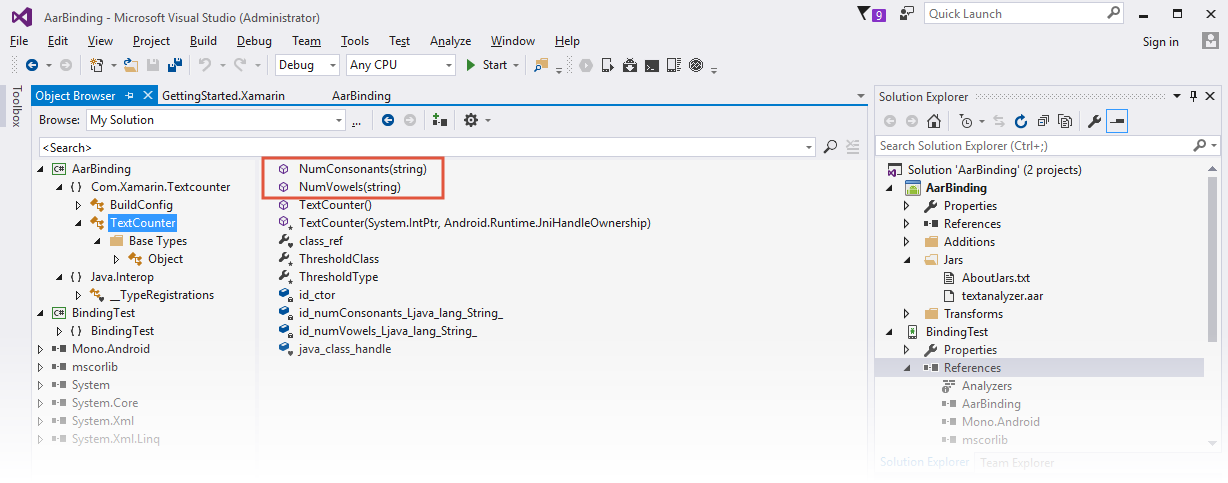The width and height of the screenshot is (1228, 483).
Task: Click the Open File toolbar icon
Action: tap(131, 65)
